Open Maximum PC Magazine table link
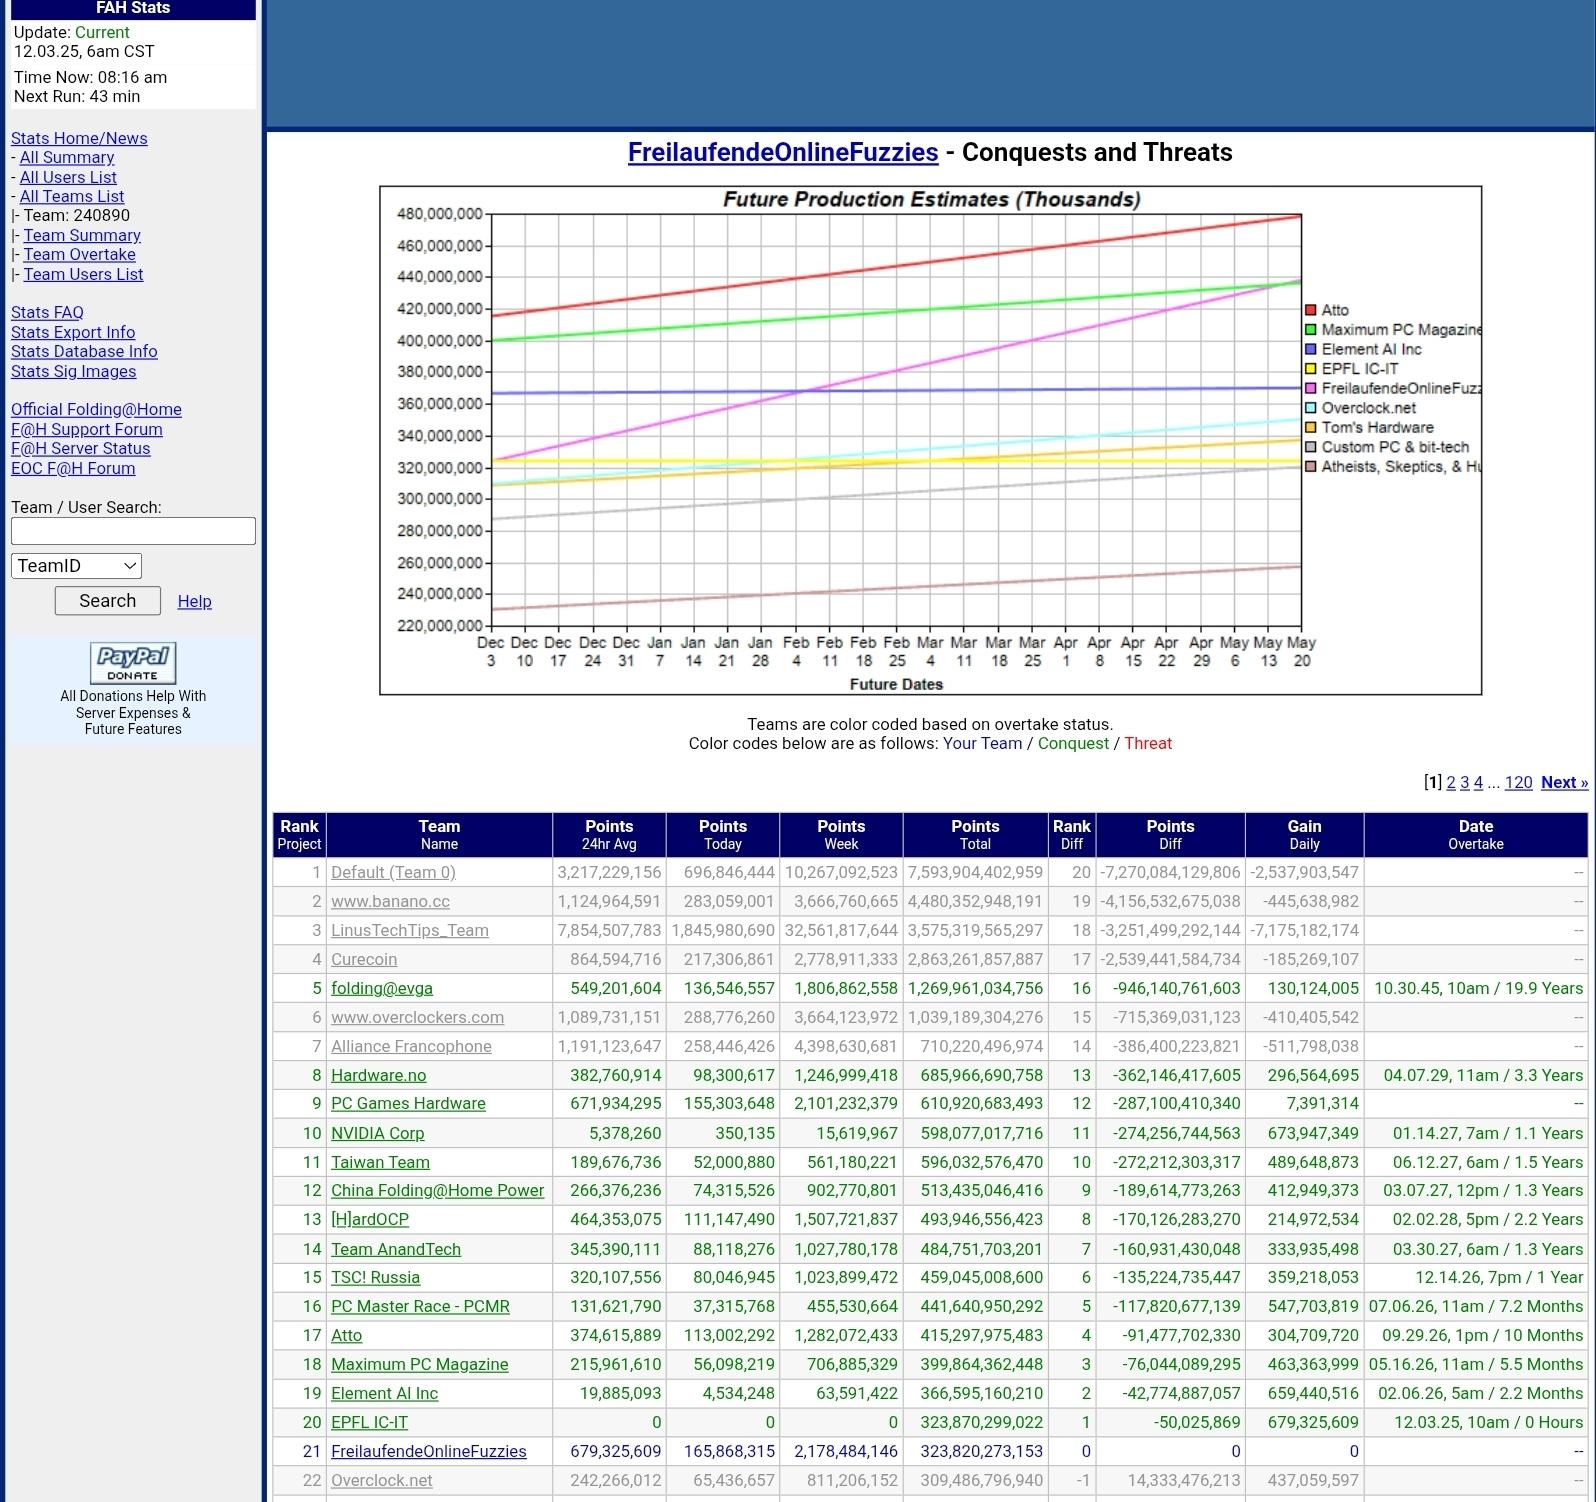Screen dimensions: 1596x1502 click(x=419, y=1364)
